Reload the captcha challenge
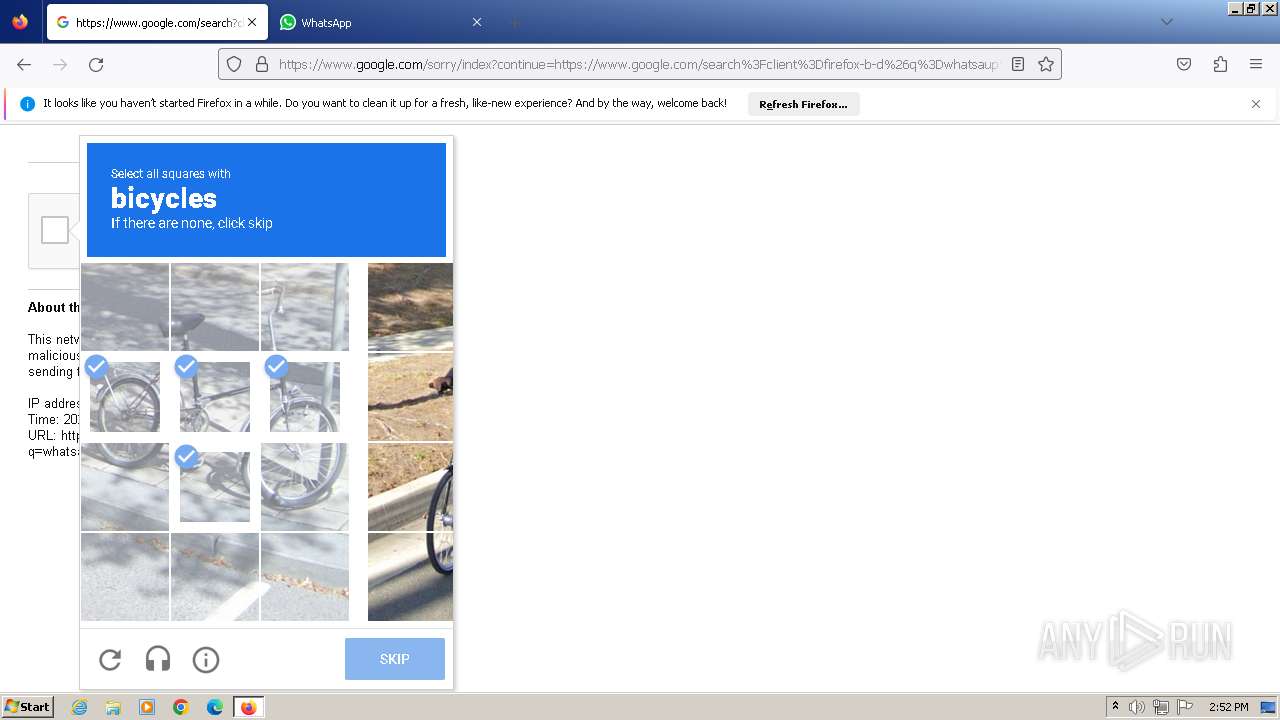This screenshot has height=720, width=1280. (110, 659)
